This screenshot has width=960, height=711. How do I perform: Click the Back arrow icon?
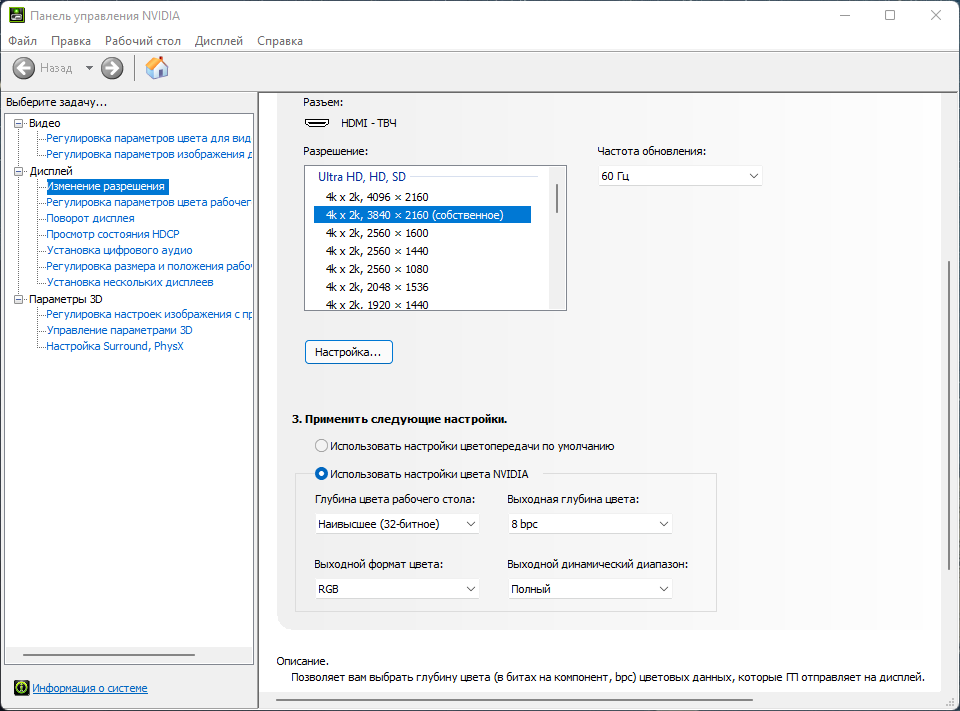coord(24,68)
